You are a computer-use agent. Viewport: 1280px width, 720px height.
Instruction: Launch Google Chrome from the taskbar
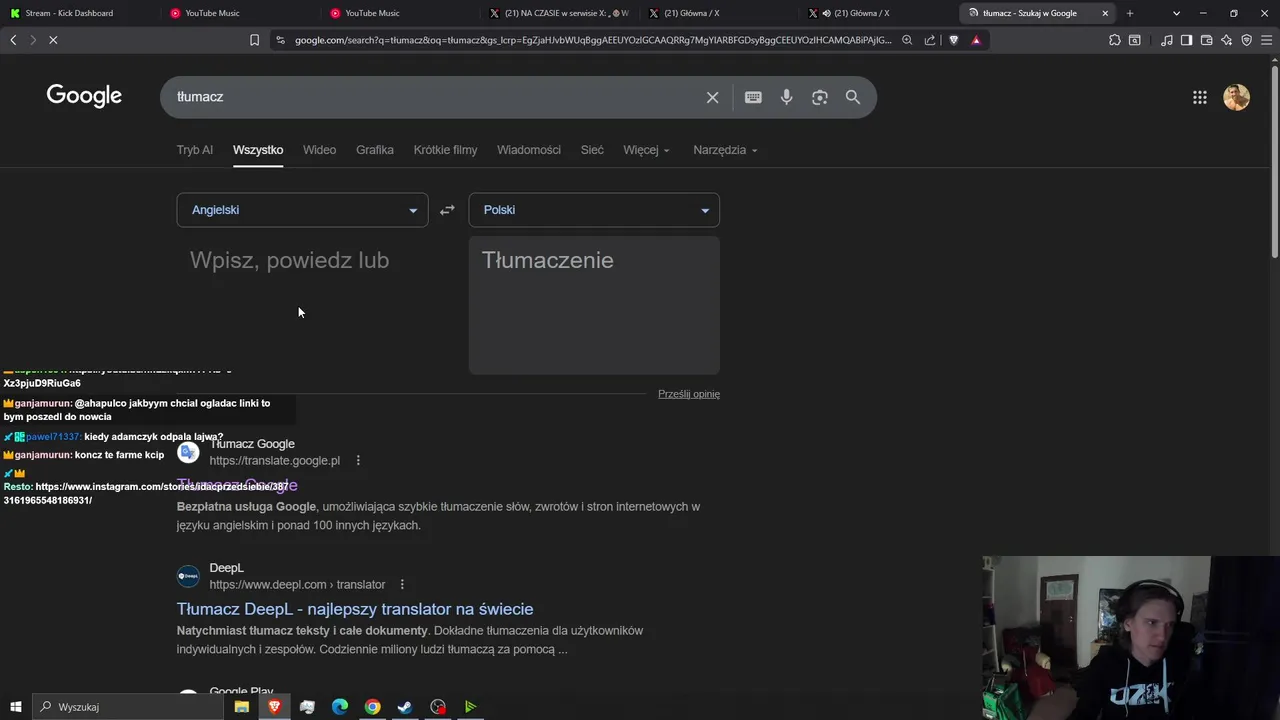pos(372,707)
